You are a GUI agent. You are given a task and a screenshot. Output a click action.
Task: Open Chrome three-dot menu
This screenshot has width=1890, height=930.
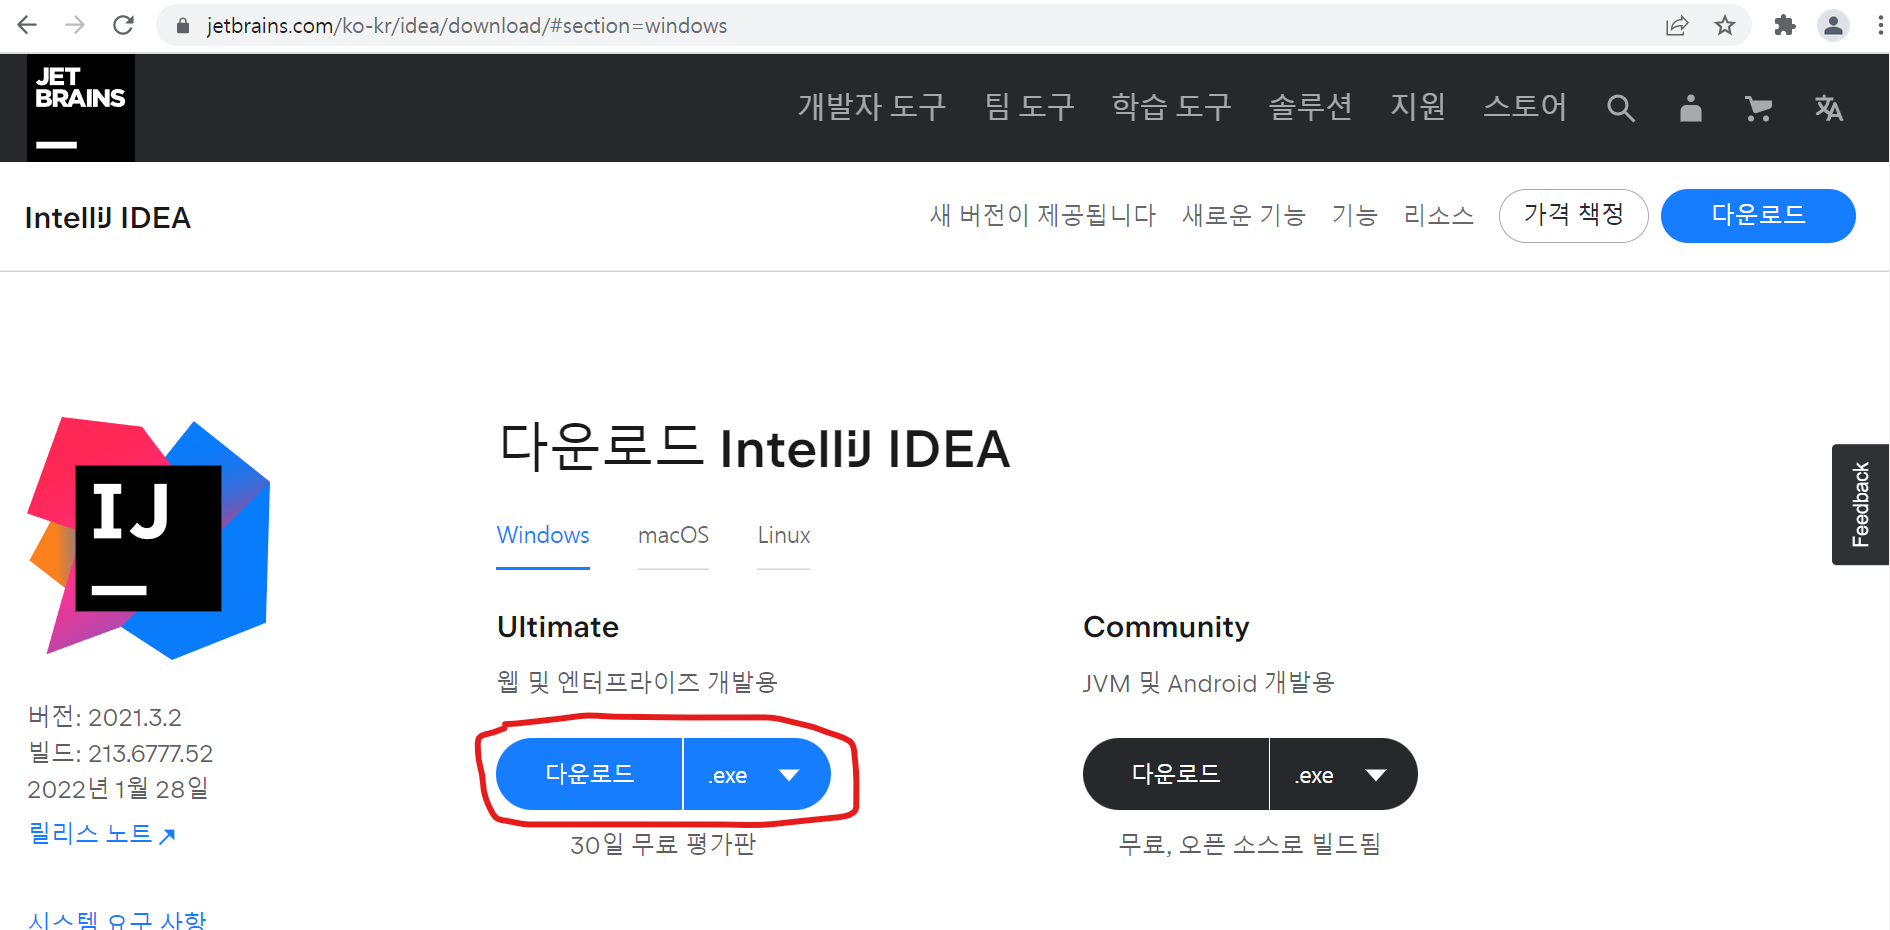coord(1879,26)
